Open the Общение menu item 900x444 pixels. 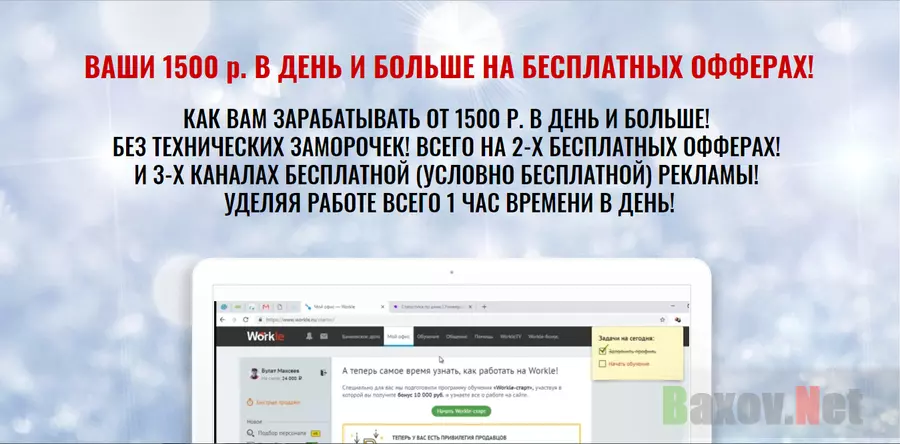click(x=456, y=337)
